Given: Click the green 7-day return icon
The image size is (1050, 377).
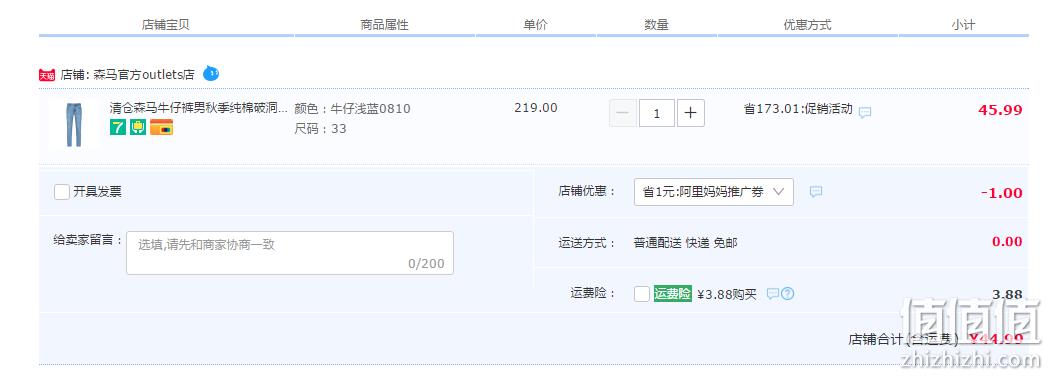Looking at the screenshot, I should coord(118,127).
